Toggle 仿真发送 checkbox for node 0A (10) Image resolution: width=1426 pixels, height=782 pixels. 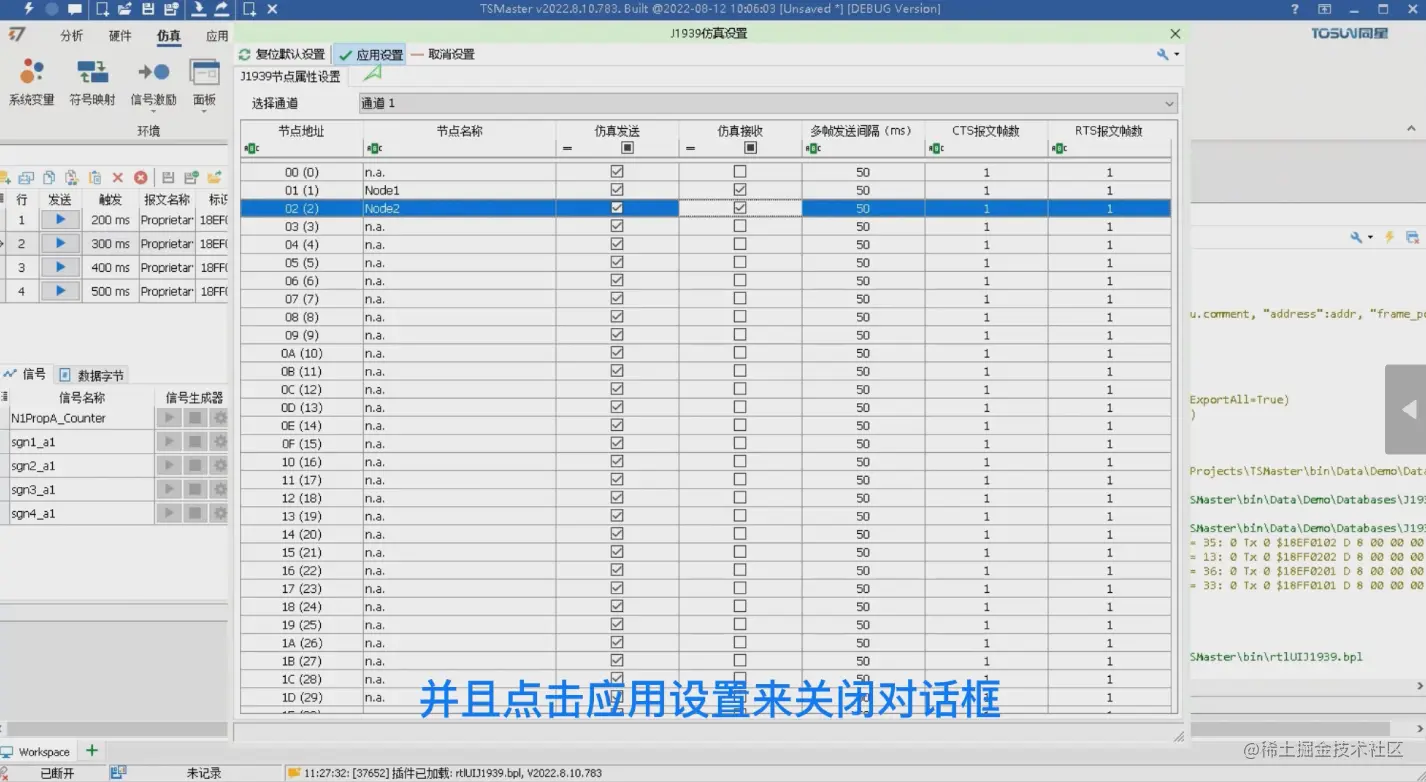pos(617,352)
